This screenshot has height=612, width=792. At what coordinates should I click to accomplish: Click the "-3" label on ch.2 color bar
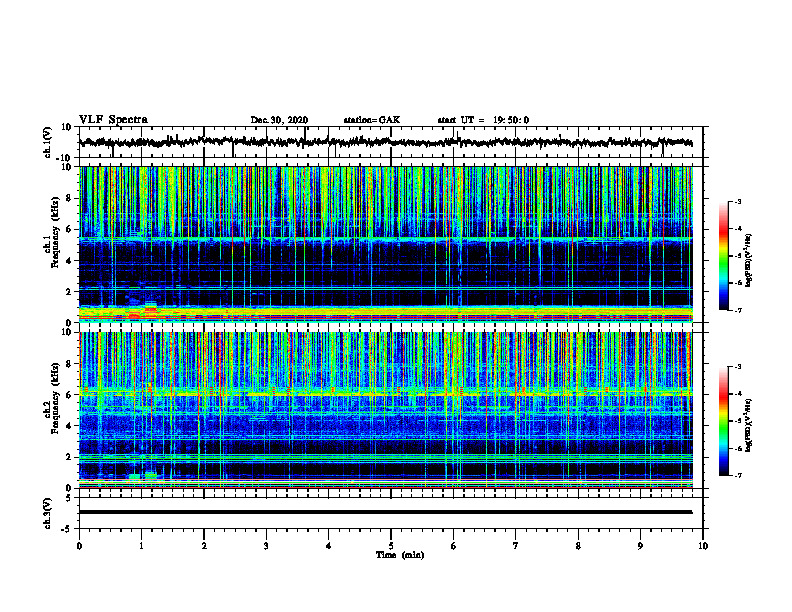click(x=738, y=367)
